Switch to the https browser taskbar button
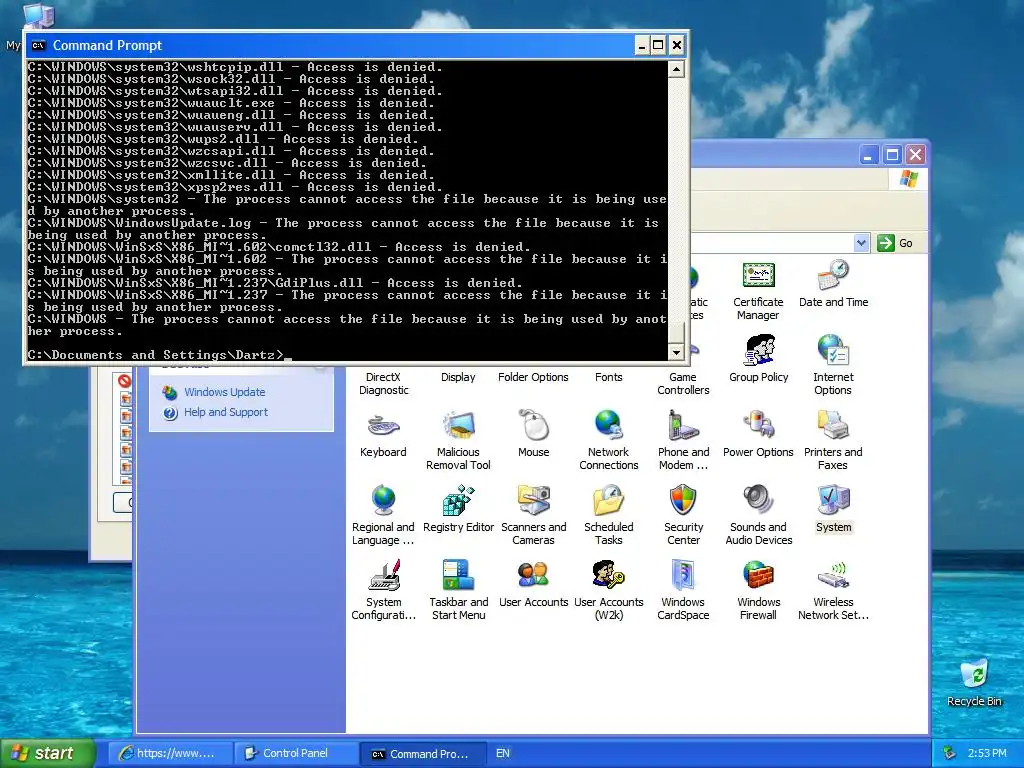 tap(169, 753)
